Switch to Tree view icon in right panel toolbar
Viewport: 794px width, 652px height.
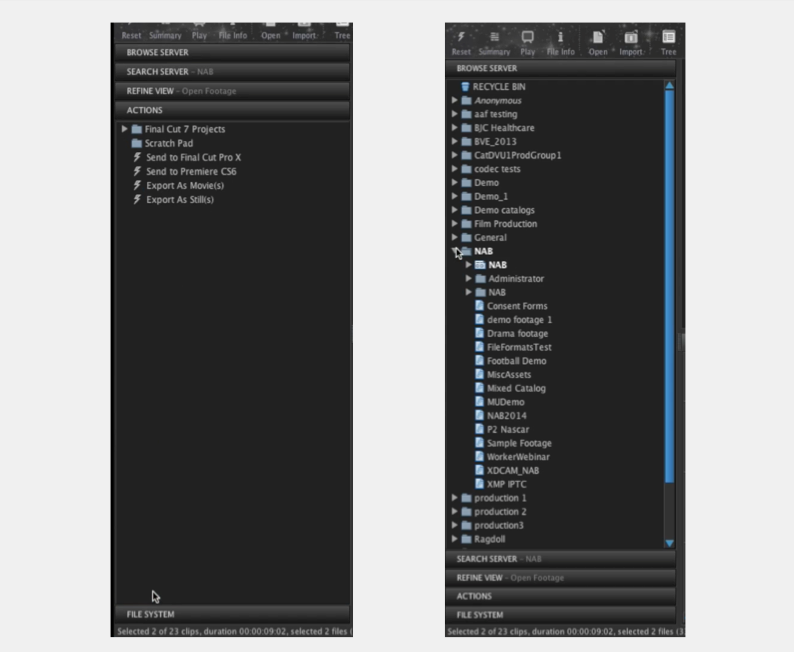(x=668, y=37)
